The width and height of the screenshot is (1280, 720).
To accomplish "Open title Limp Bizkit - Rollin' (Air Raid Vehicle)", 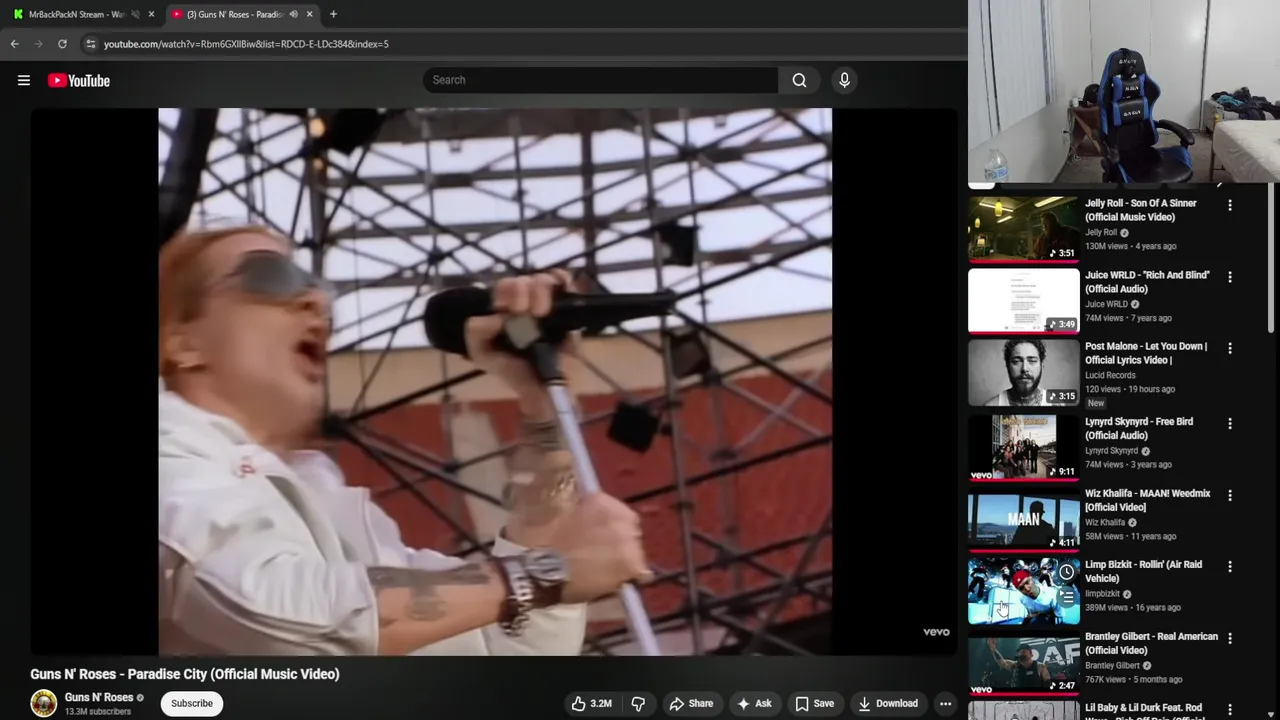I will tap(1144, 571).
